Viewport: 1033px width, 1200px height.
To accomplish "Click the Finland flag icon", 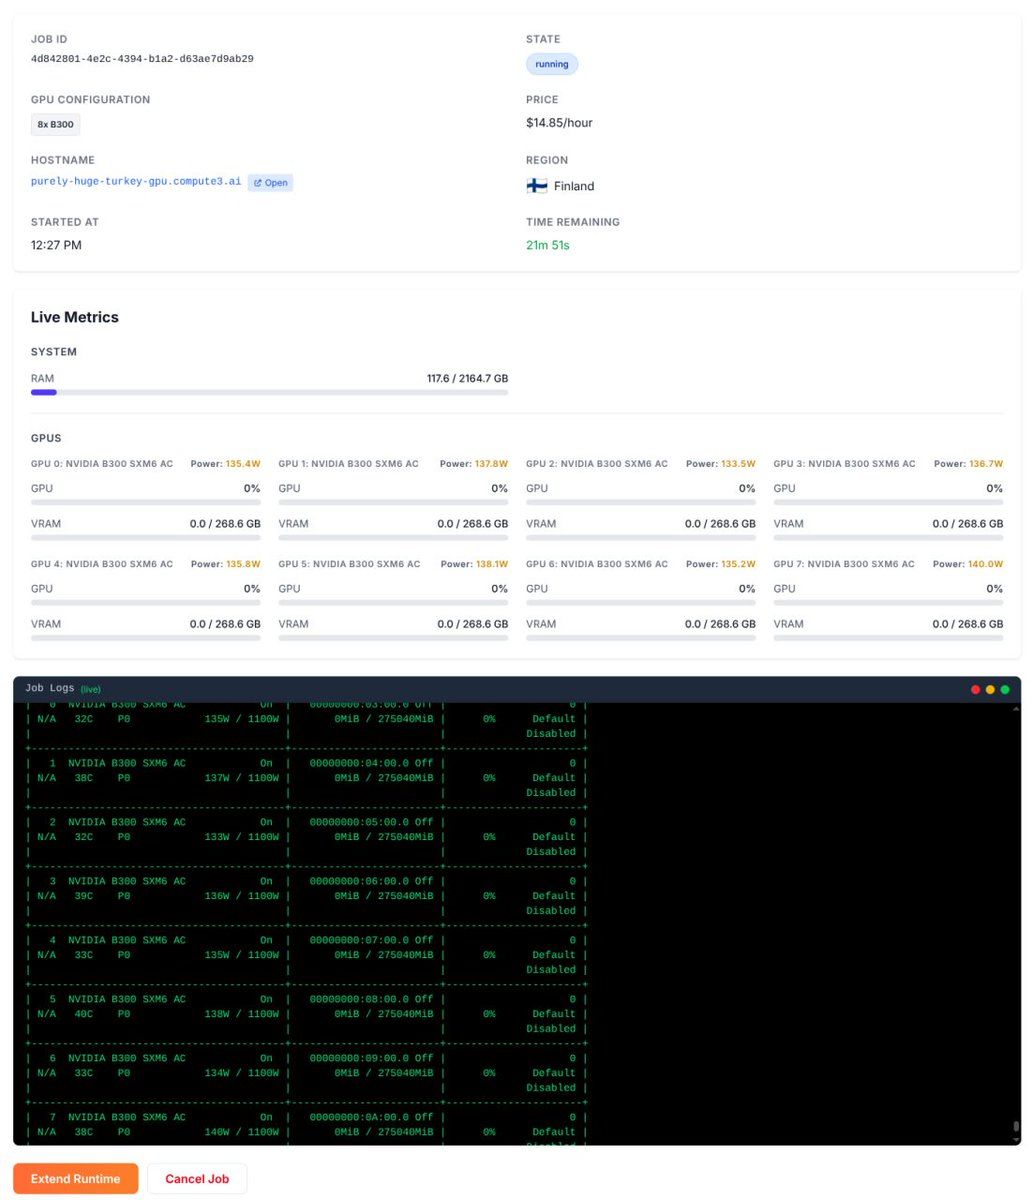I will [536, 186].
